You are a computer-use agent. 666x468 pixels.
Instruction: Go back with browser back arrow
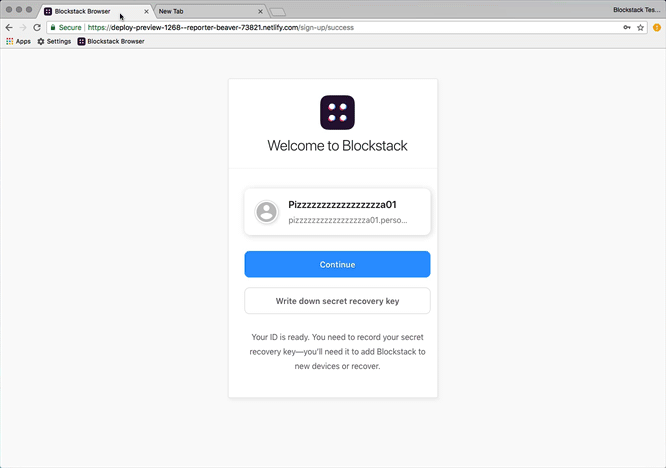pyautogui.click(x=9, y=28)
